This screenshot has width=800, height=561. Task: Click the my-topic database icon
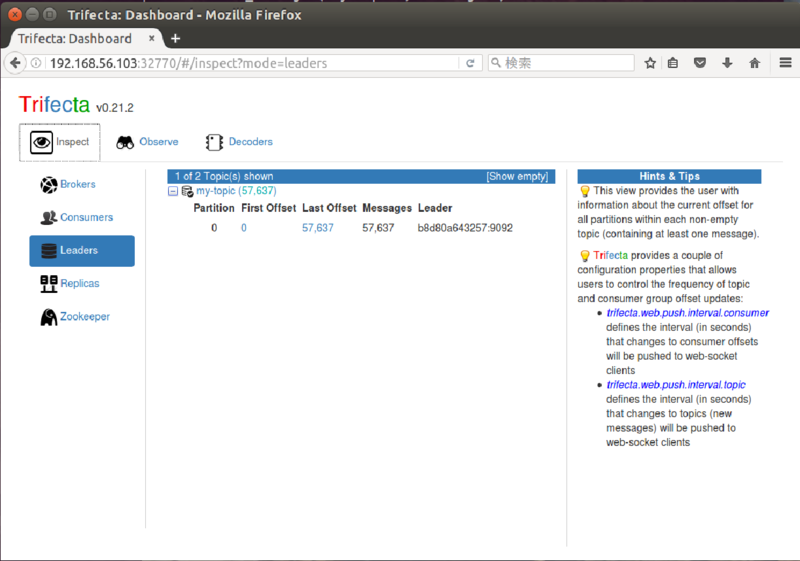coord(187,192)
